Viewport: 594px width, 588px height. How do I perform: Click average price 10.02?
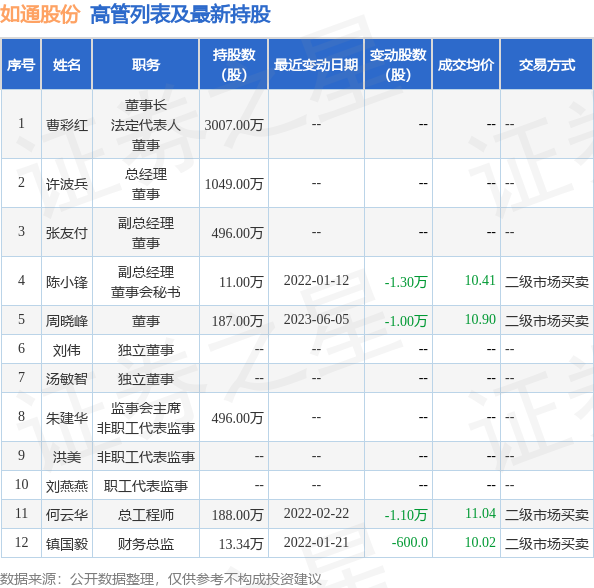[x=480, y=542]
